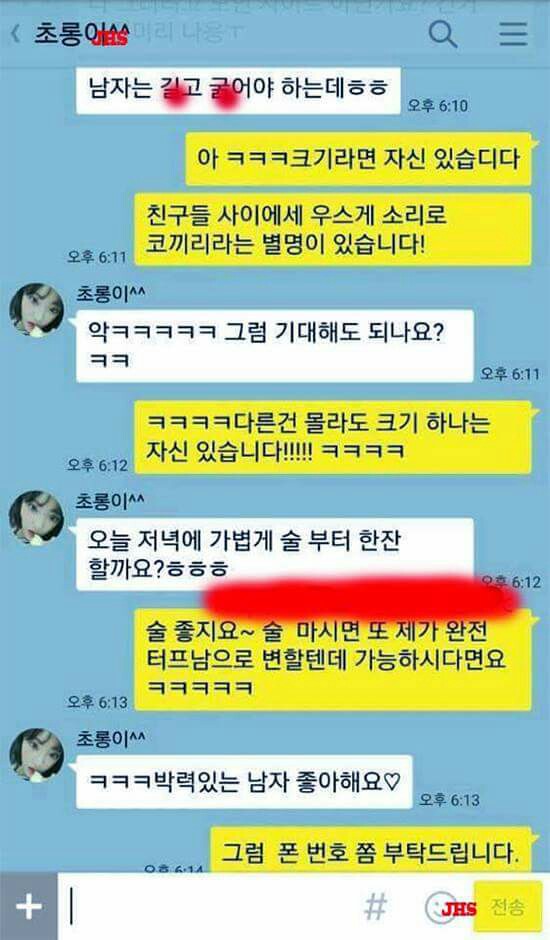
Task: Open chat search with magnifier icon
Action: [x=443, y=34]
